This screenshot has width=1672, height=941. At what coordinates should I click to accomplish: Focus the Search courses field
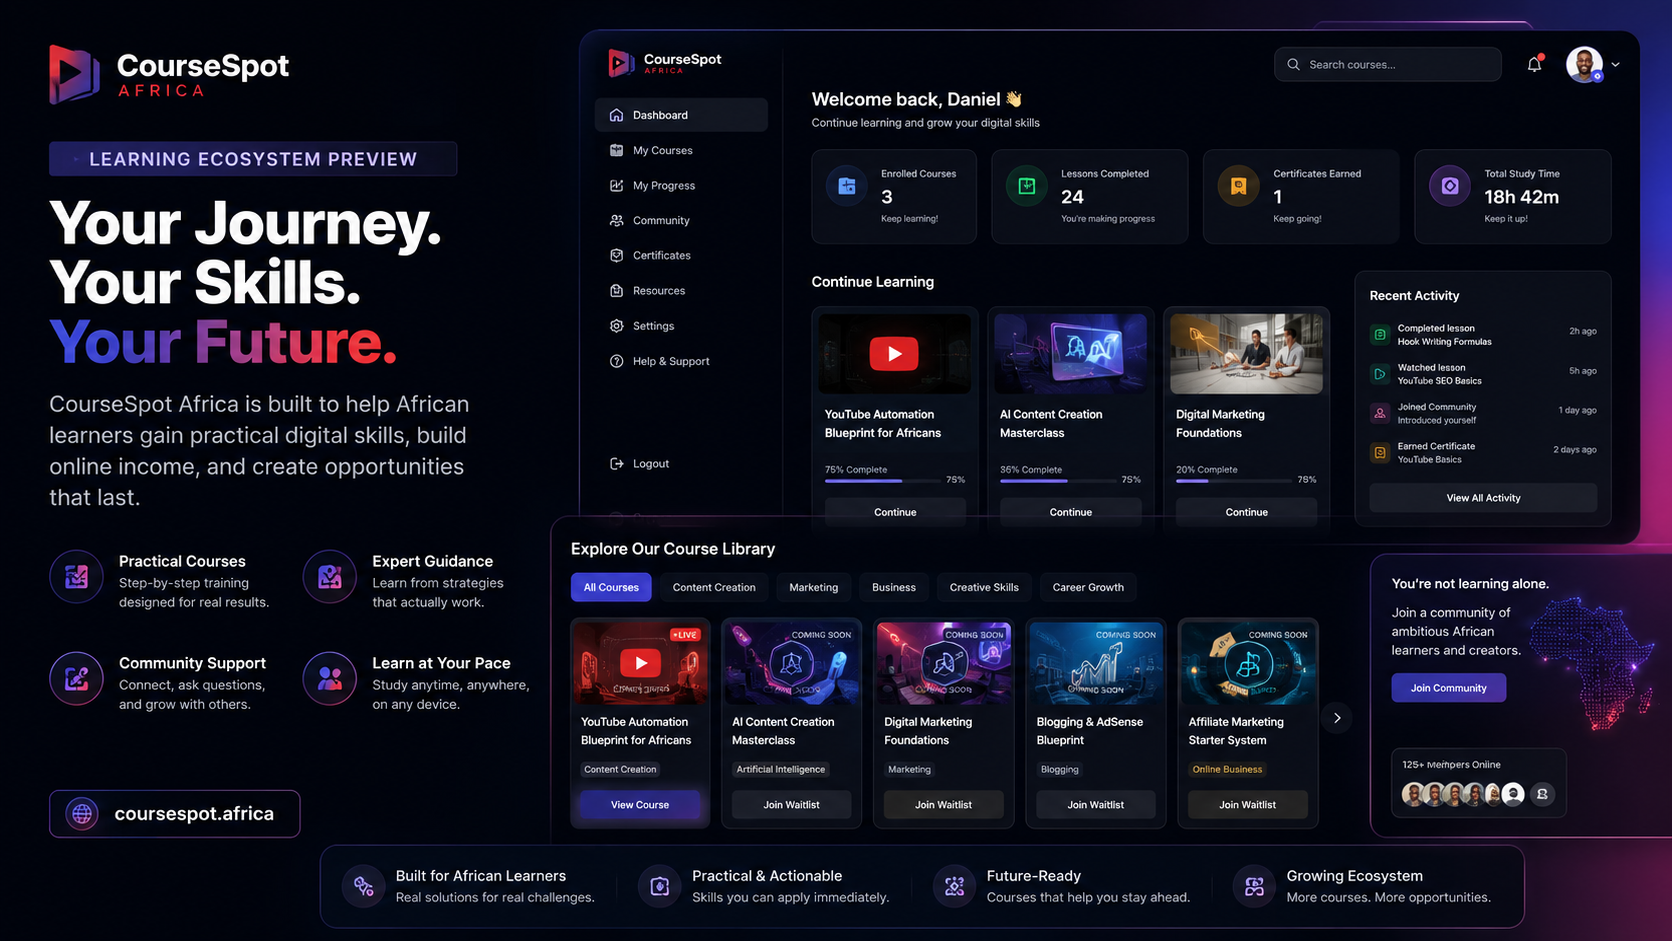click(1388, 64)
